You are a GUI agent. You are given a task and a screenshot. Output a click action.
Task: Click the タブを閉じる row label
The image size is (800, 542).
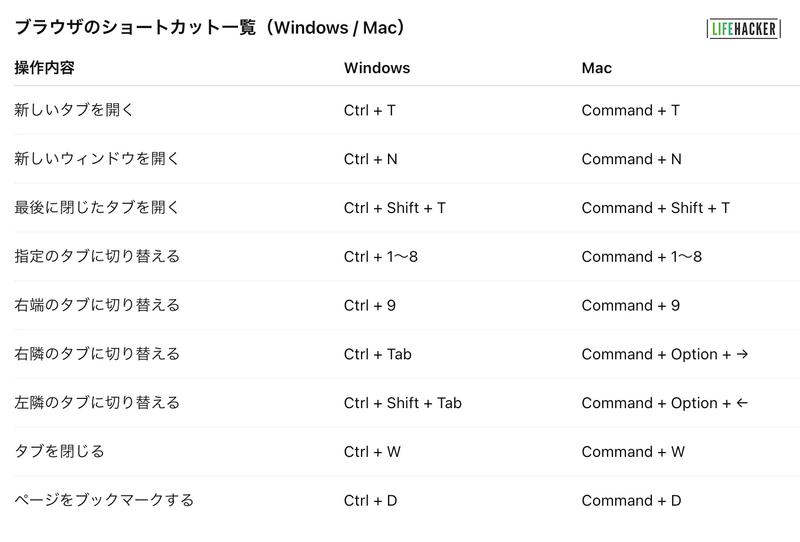point(59,452)
